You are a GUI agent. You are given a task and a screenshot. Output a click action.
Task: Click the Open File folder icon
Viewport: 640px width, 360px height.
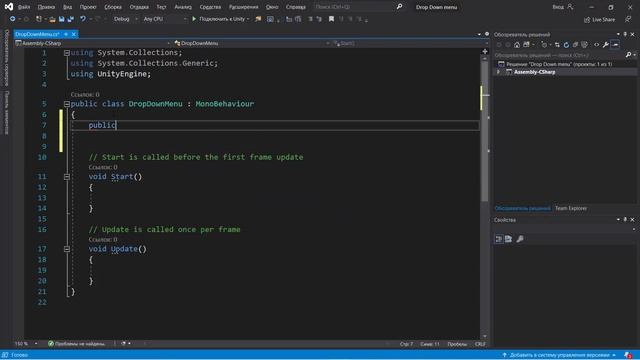[52, 19]
